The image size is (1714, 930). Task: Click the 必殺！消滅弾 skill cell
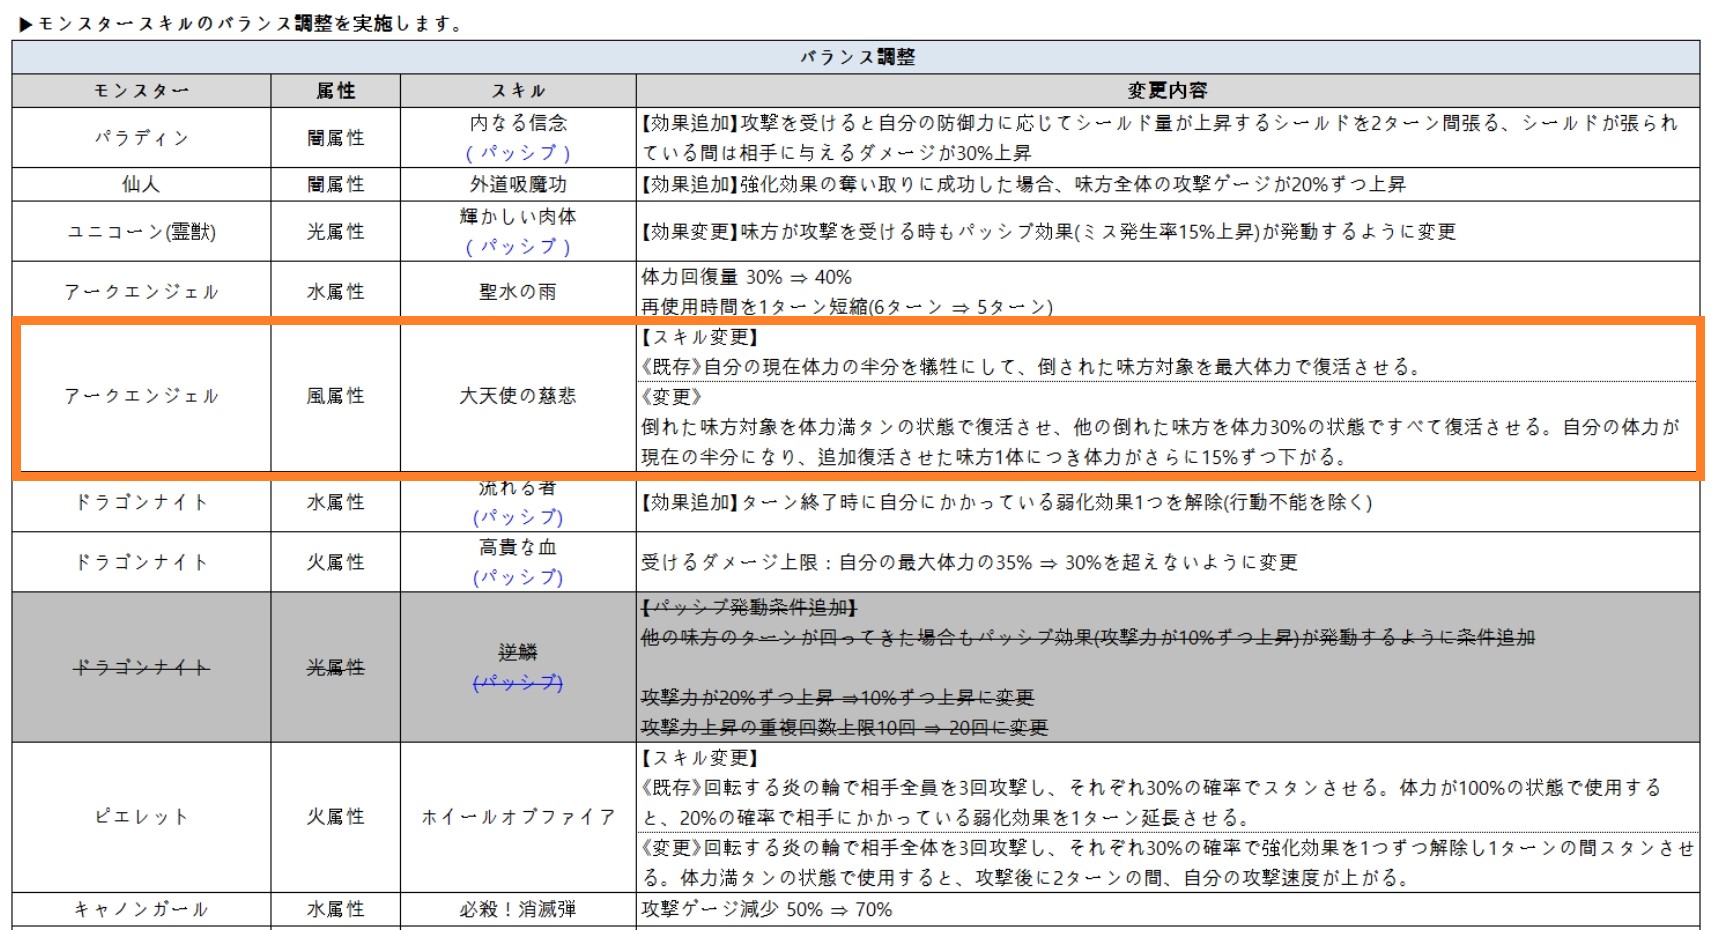pos(518,909)
